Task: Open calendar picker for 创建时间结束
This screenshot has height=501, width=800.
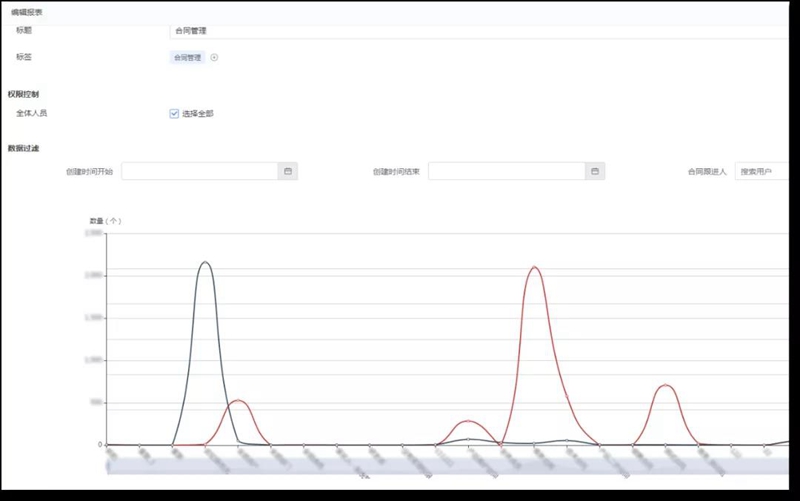Action: coord(595,172)
